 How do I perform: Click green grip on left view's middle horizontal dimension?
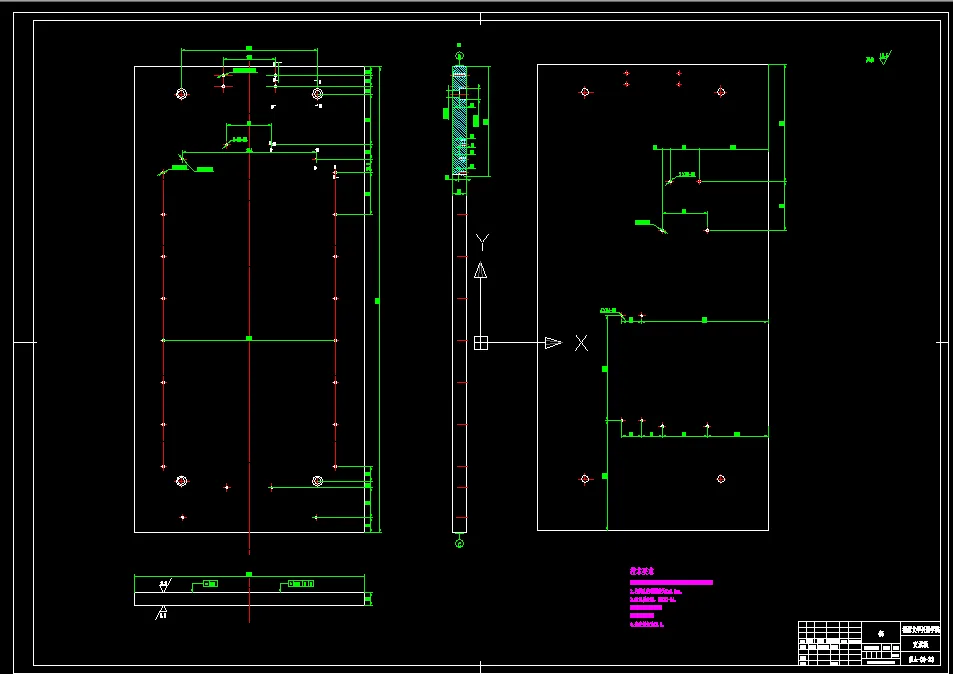[x=249, y=338]
